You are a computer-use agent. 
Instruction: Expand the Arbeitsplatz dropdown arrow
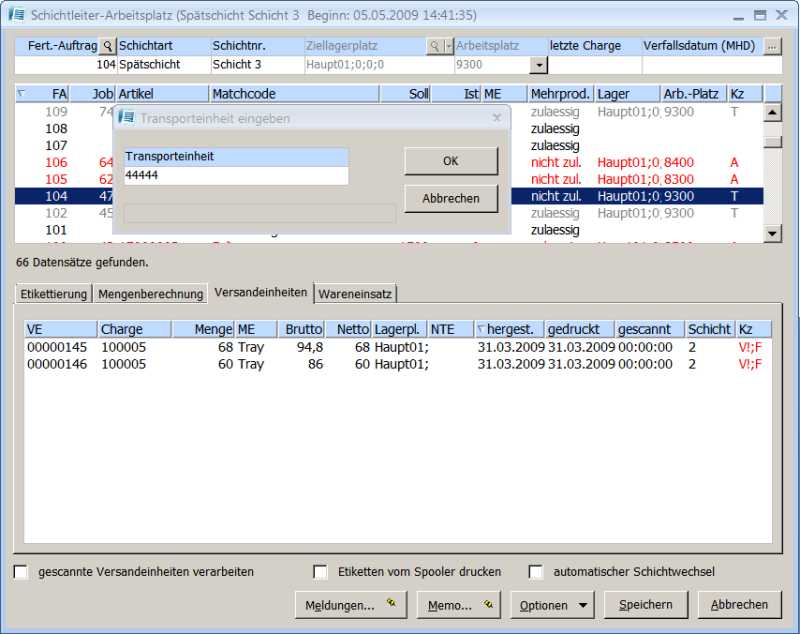pyautogui.click(x=539, y=65)
